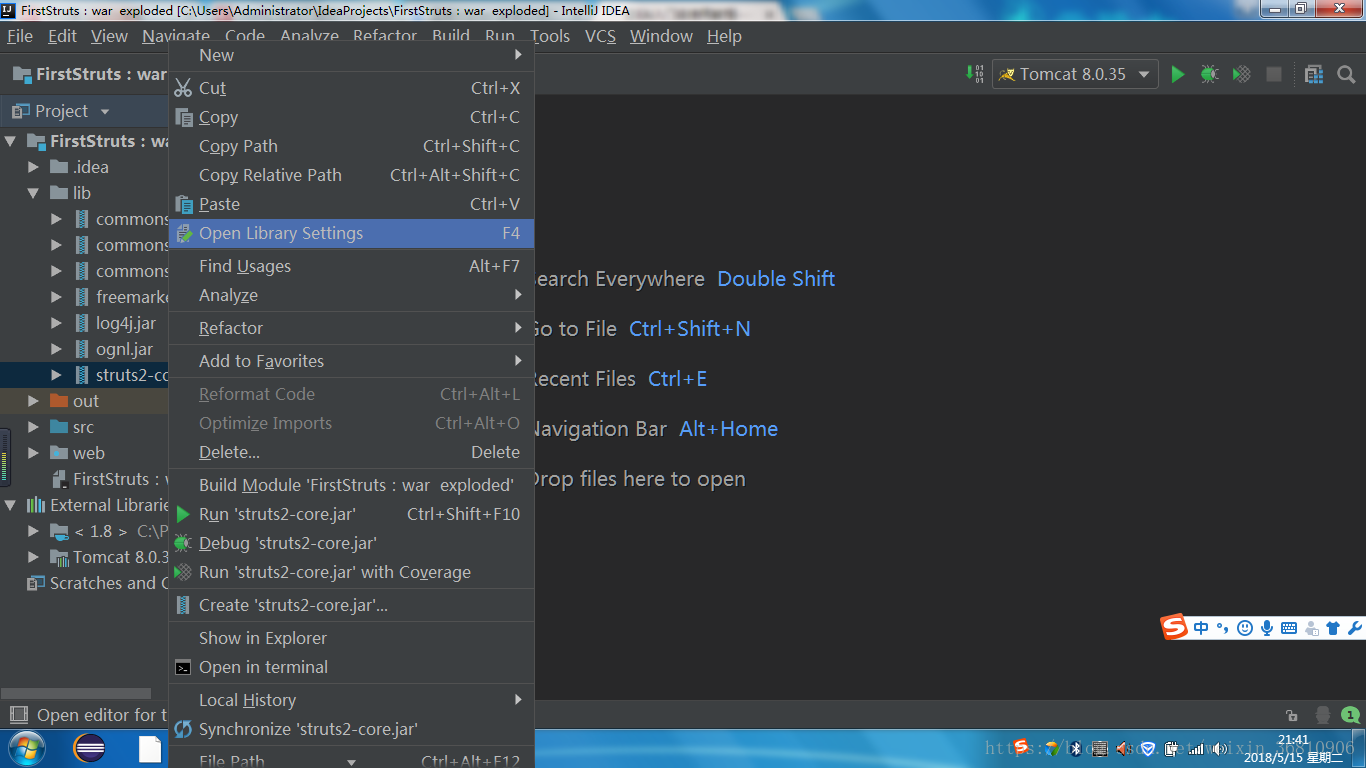Image resolution: width=1366 pixels, height=768 pixels.
Task: Open the Tomcat 8.0.35 run configuration dropdown
Action: [x=1075, y=74]
